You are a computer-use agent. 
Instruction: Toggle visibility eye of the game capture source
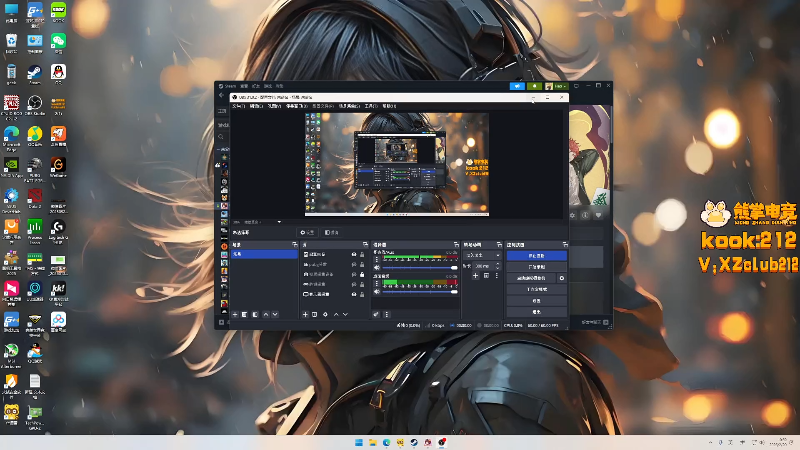pos(354,284)
